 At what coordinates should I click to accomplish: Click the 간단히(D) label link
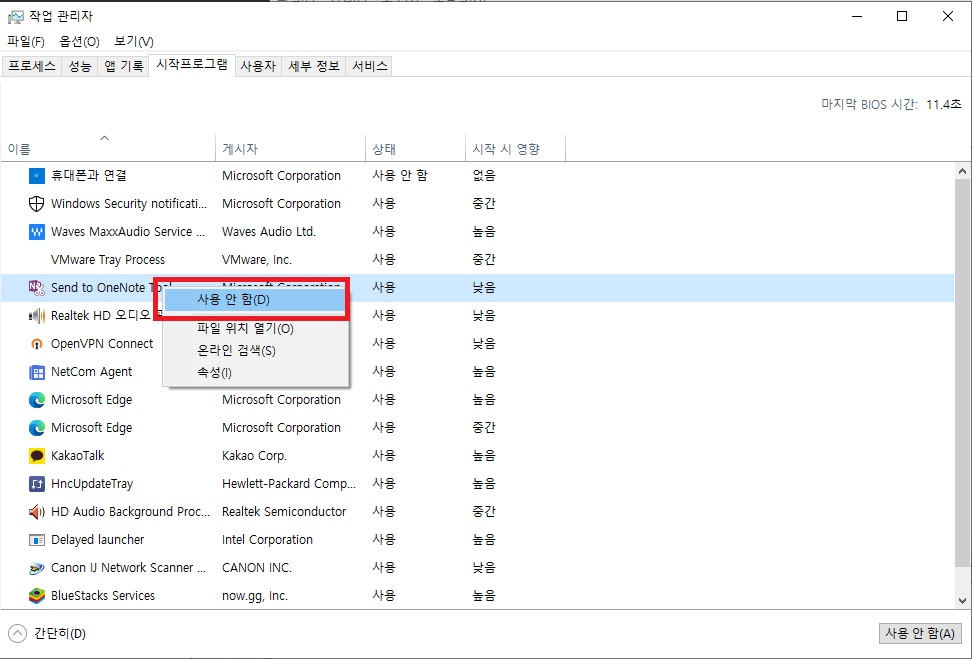pyautogui.click(x=60, y=634)
